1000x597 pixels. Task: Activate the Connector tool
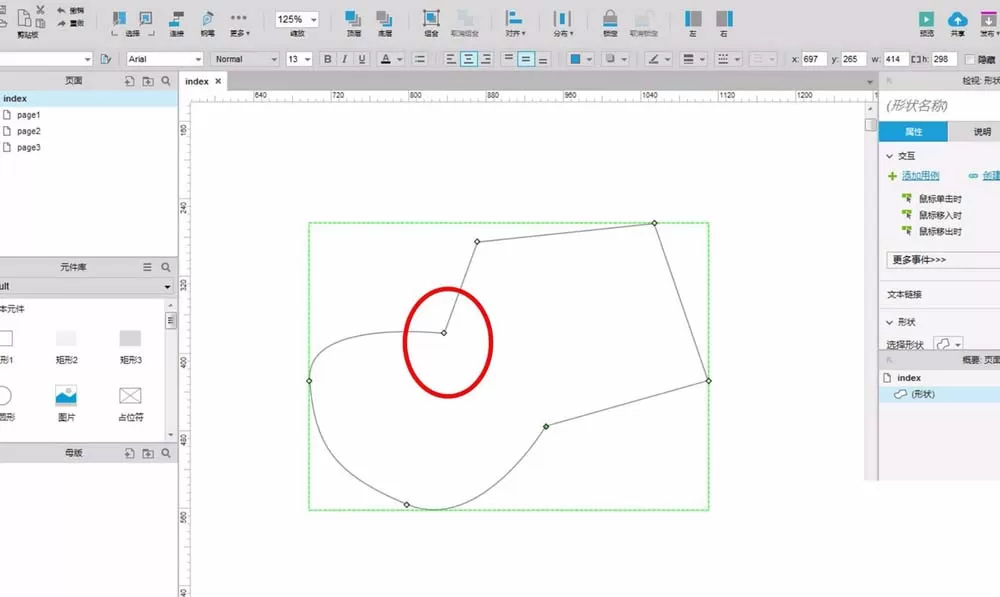pos(177,23)
